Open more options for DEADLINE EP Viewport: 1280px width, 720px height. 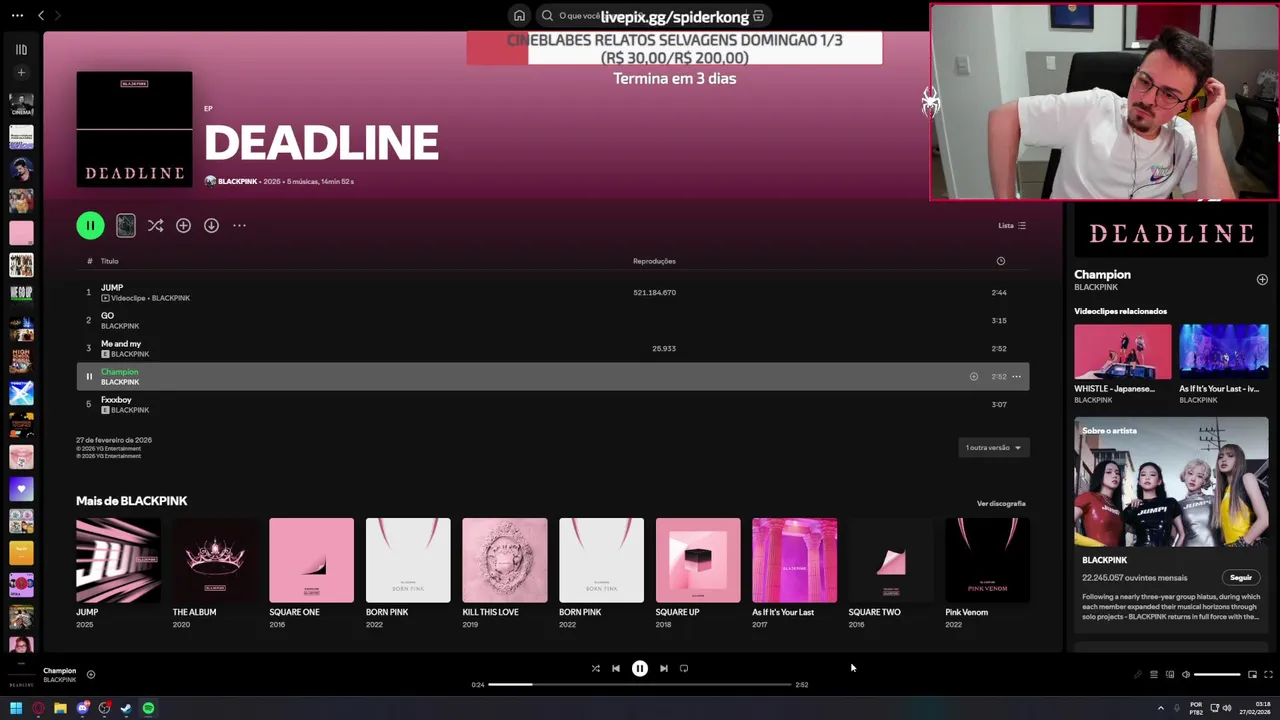coord(239,226)
